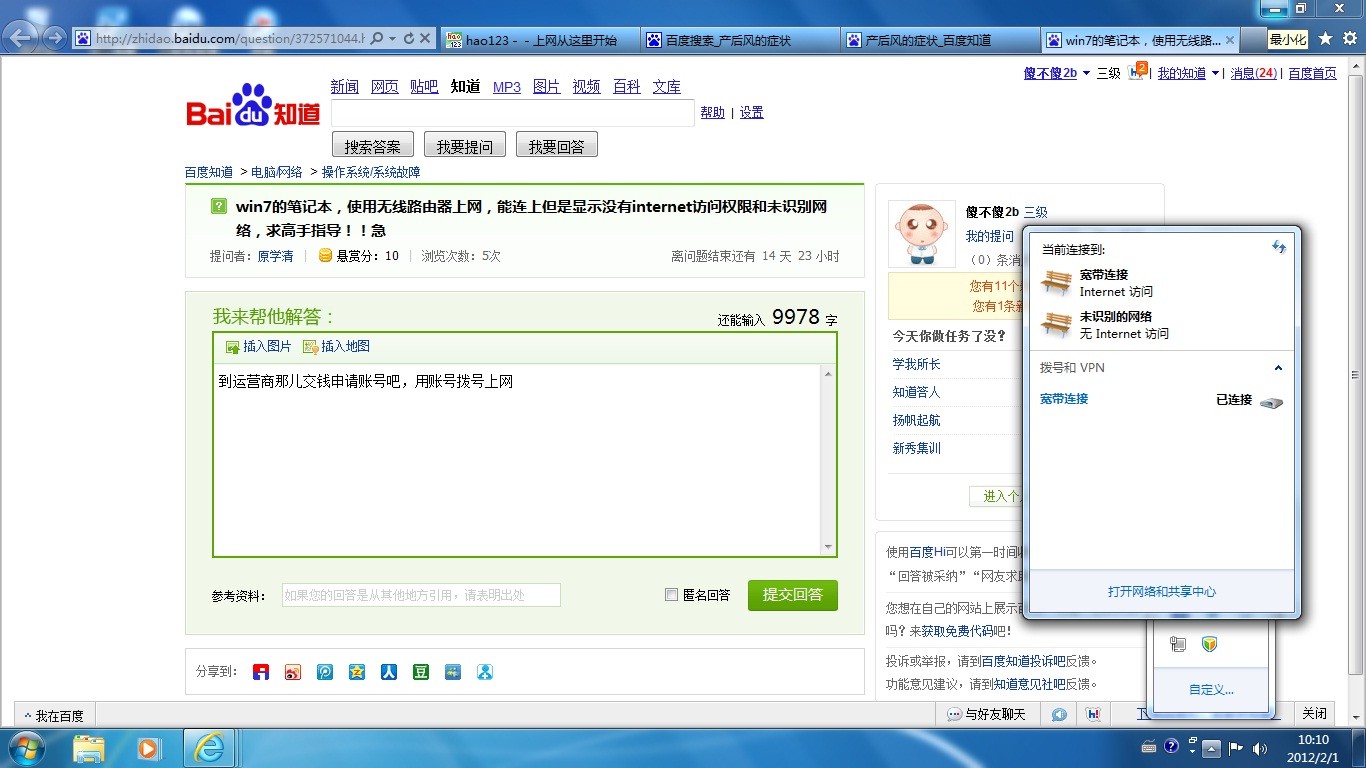Click the green 提交回答 button

(793, 595)
